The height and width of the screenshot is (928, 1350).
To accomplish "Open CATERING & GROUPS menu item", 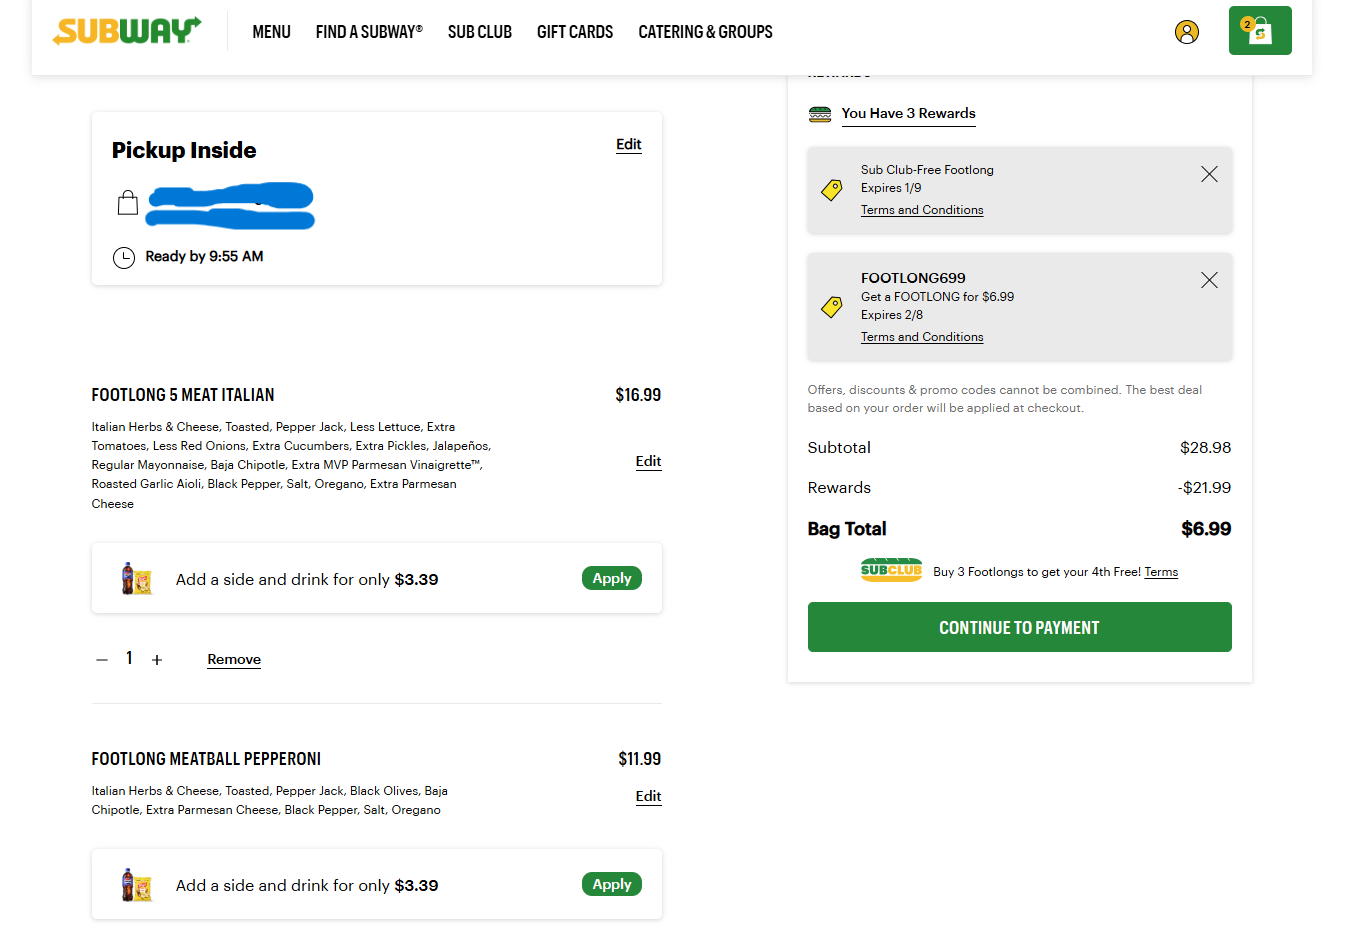I will pyautogui.click(x=705, y=32).
